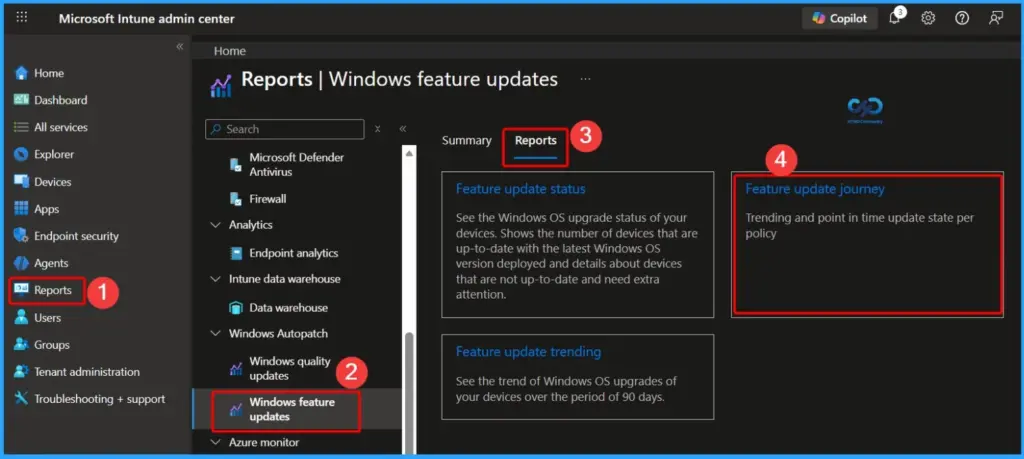
Task: Open the feedback person icon
Action: point(995,18)
